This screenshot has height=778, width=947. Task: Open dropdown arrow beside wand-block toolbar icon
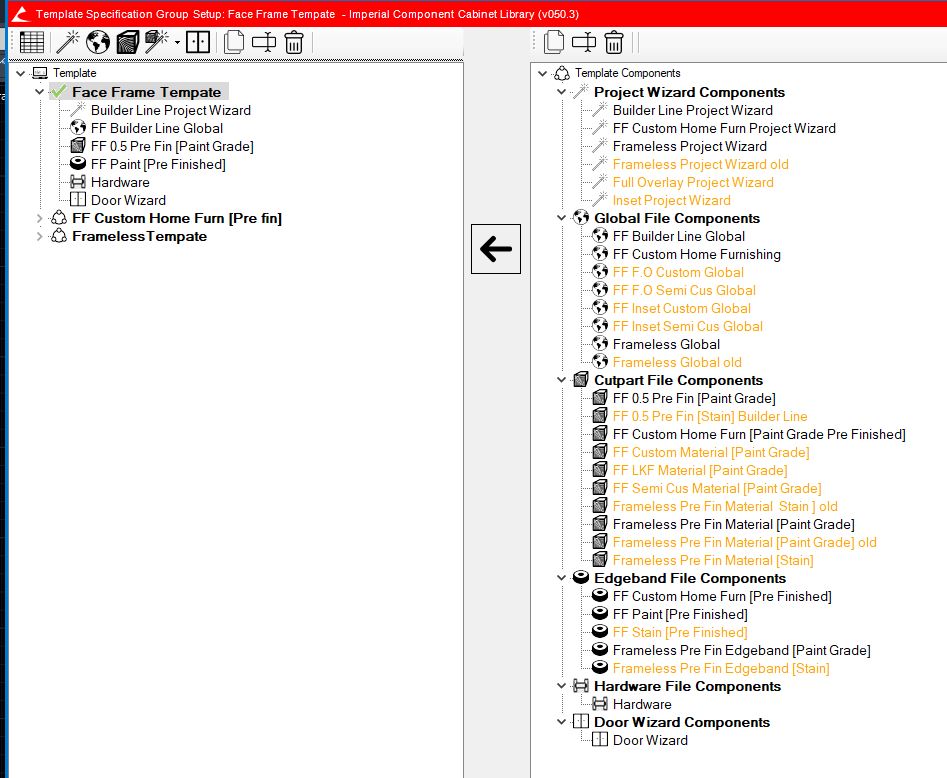point(177,43)
